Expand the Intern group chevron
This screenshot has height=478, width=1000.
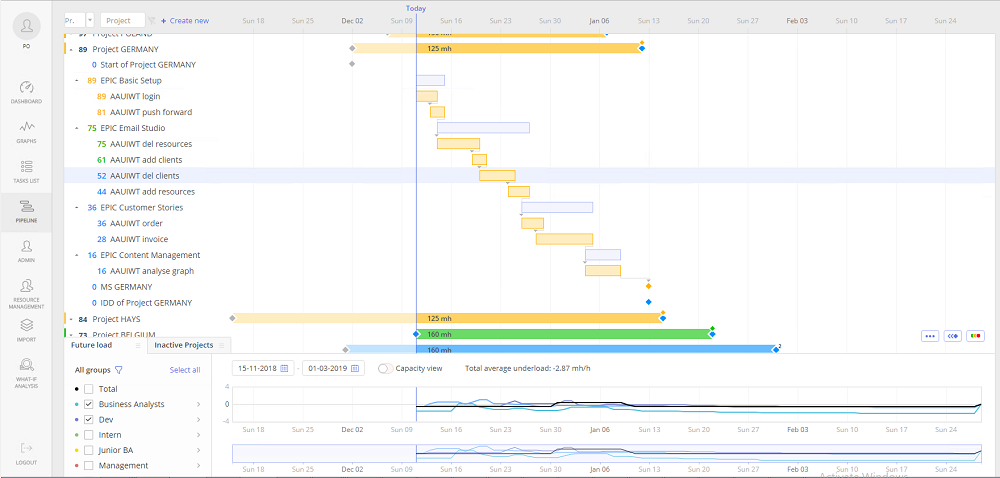pyautogui.click(x=198, y=435)
